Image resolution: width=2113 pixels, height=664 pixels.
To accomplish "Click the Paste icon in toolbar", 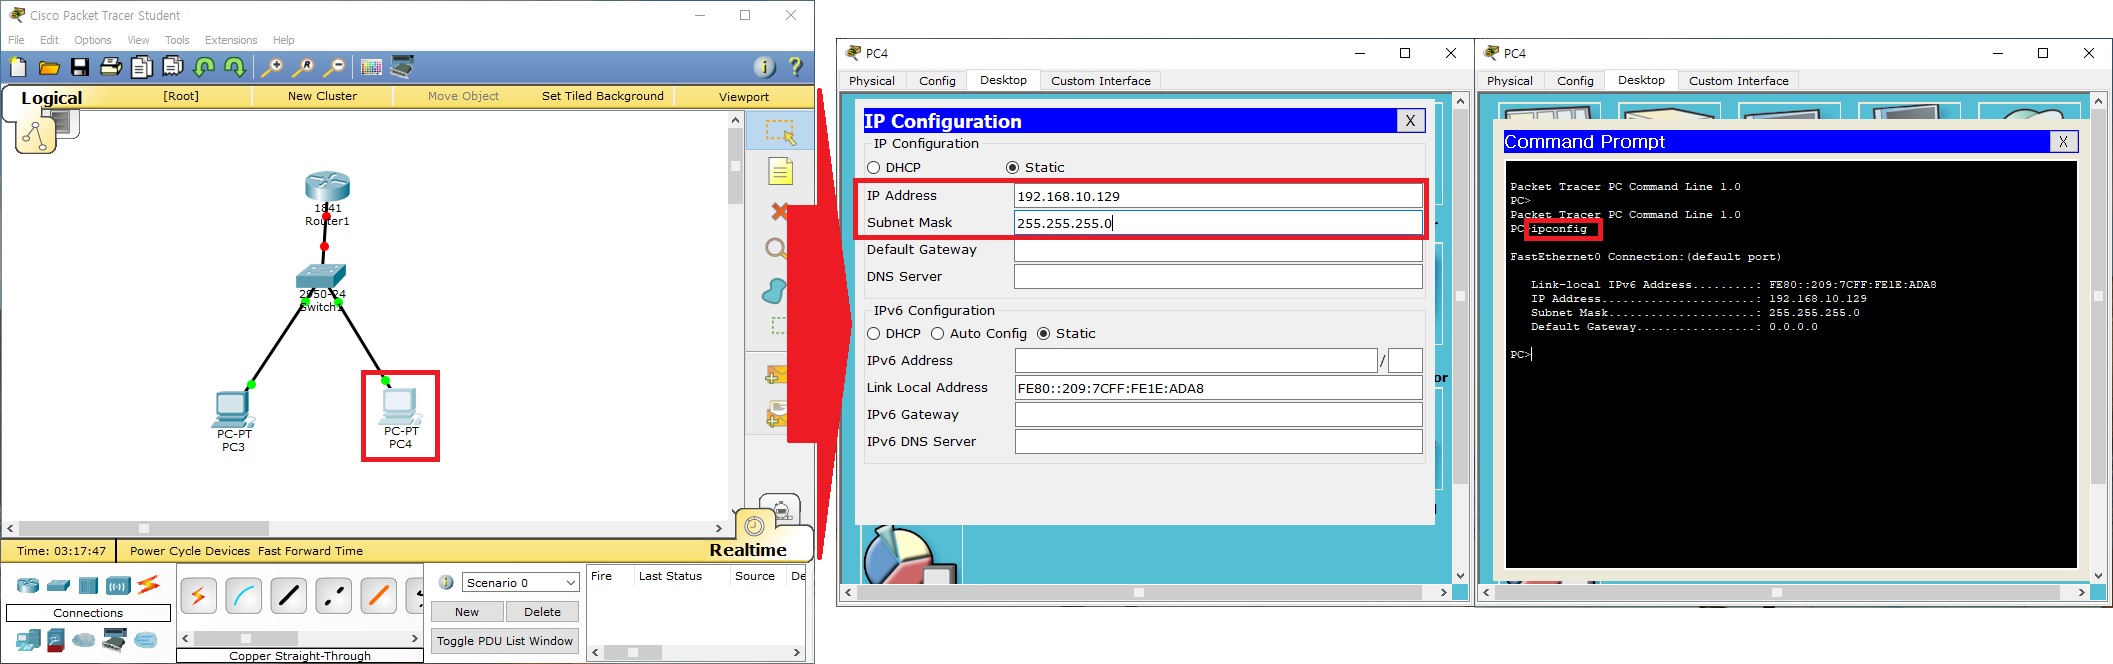I will pyautogui.click(x=173, y=67).
